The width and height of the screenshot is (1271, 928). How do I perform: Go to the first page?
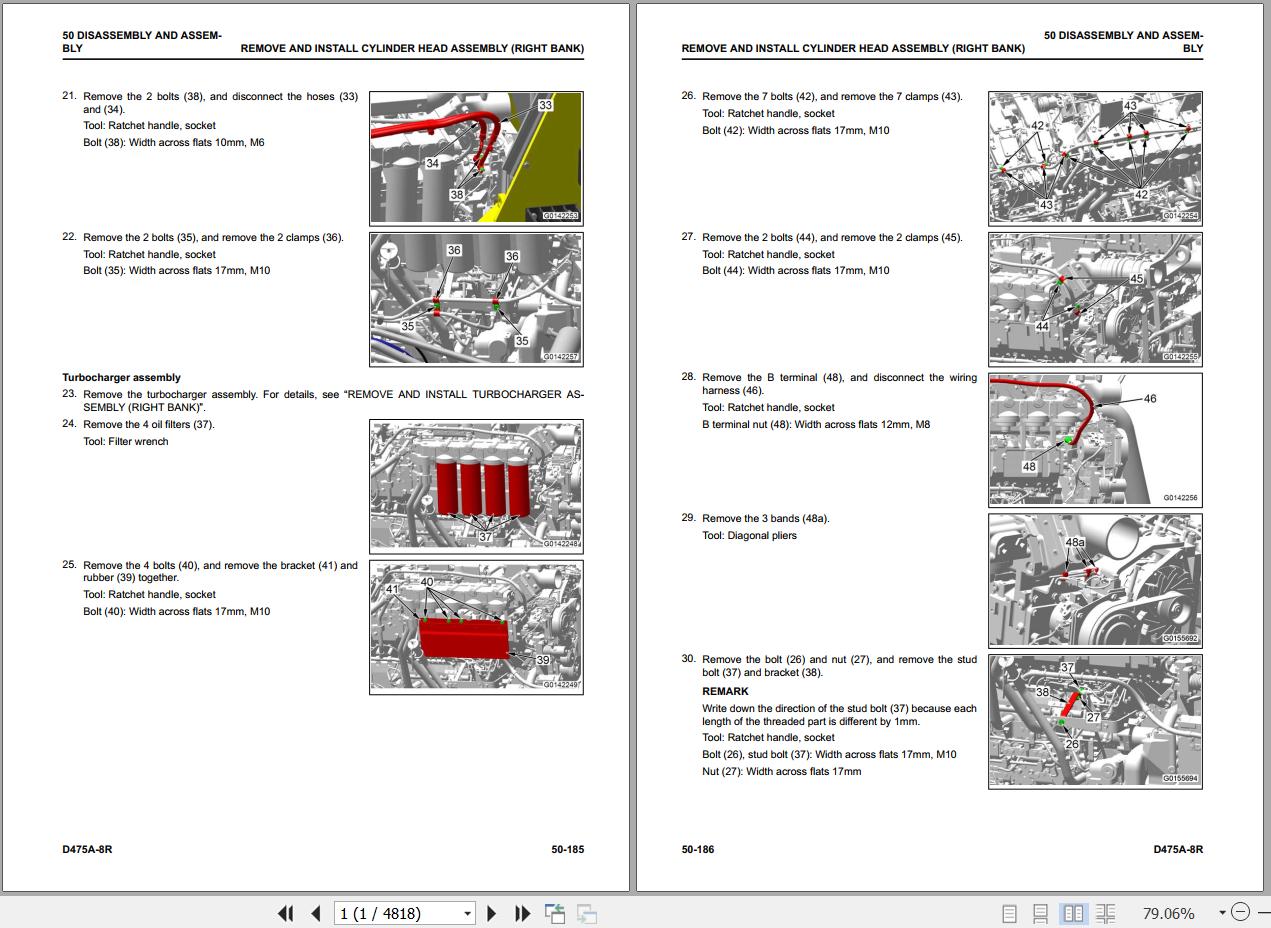click(285, 913)
